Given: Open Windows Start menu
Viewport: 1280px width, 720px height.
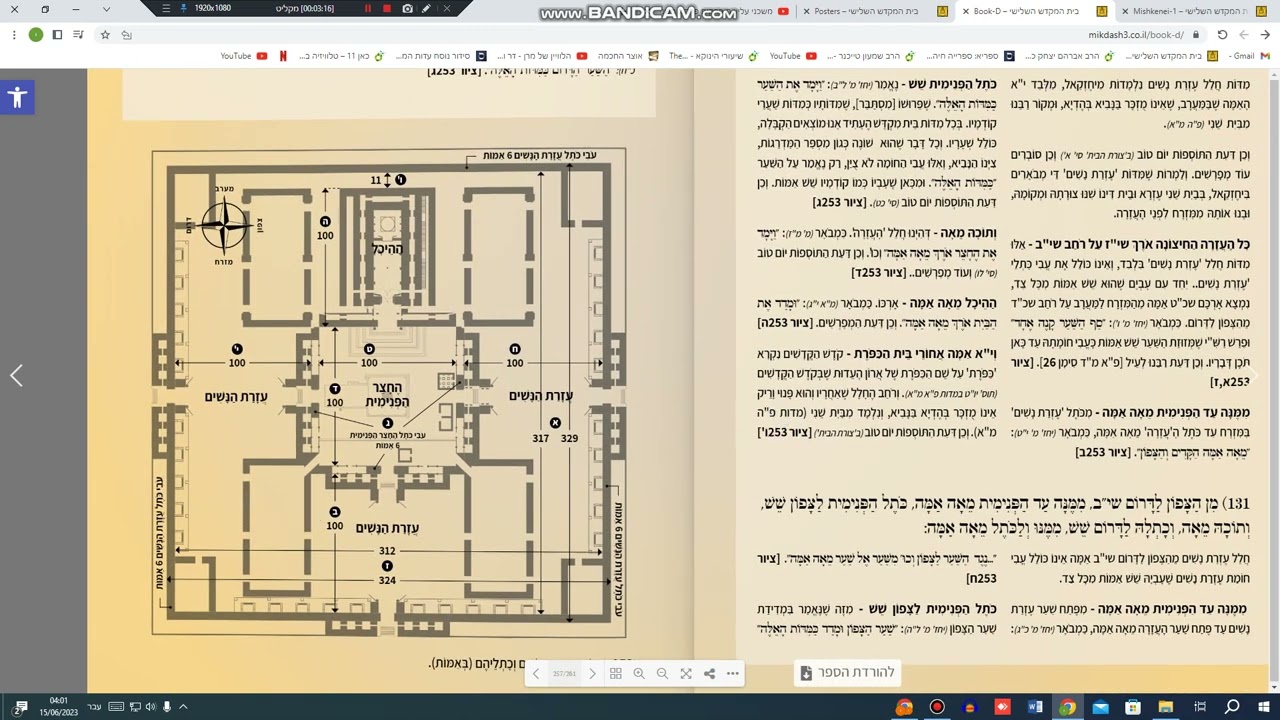Looking at the screenshot, I should pos(1263,707).
